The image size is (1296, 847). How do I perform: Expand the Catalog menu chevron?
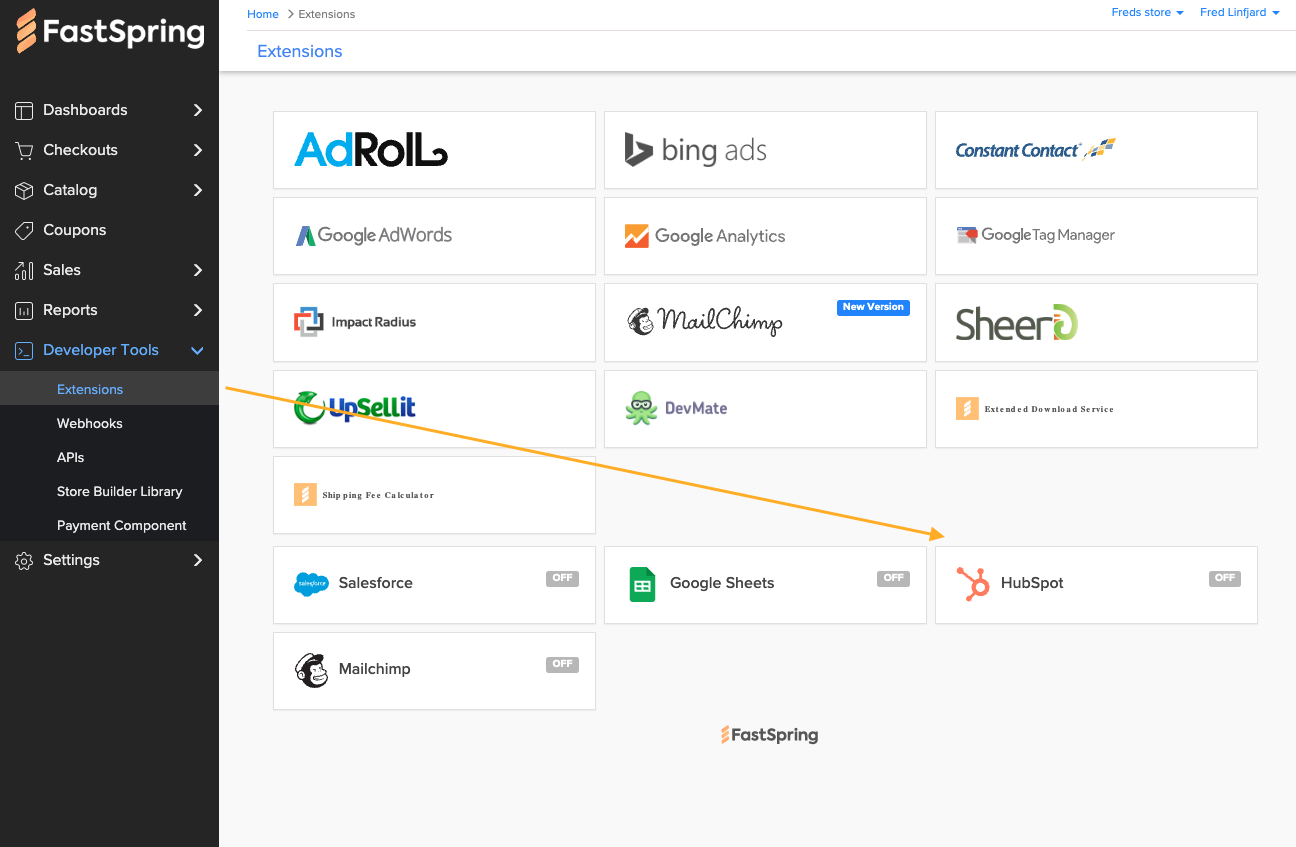pos(197,190)
